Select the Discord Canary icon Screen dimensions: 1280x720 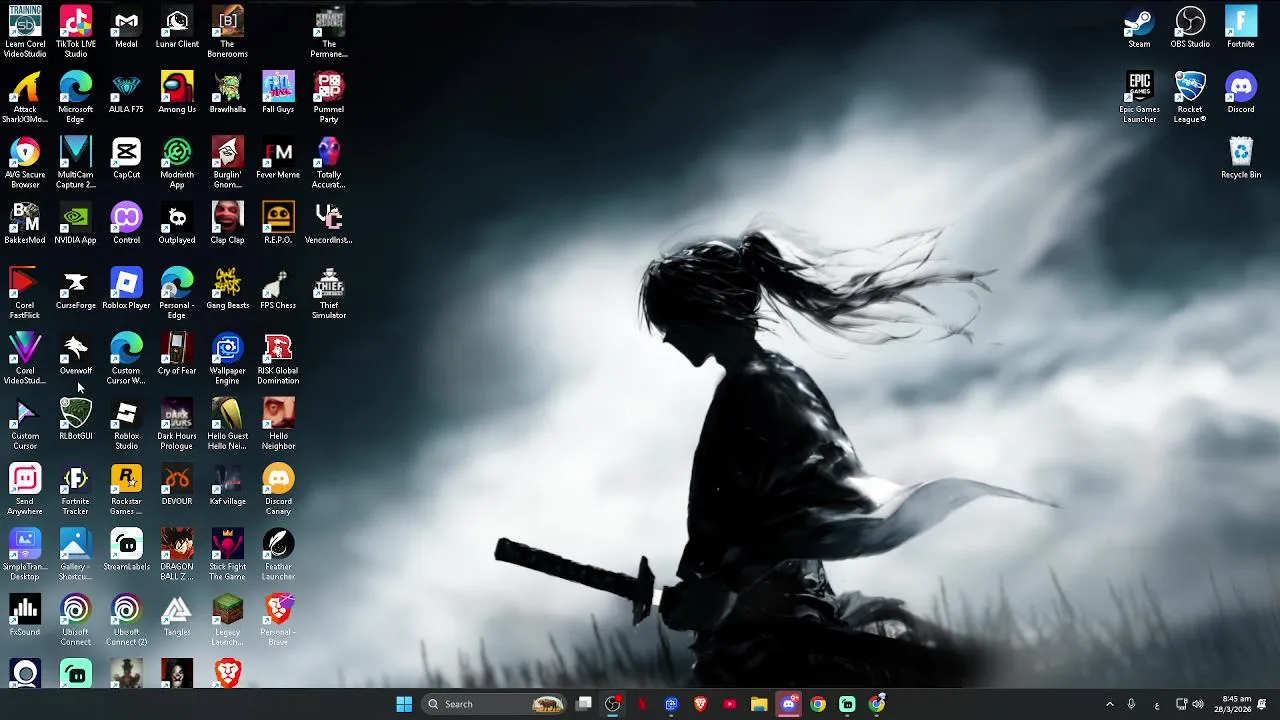pyautogui.click(x=278, y=489)
